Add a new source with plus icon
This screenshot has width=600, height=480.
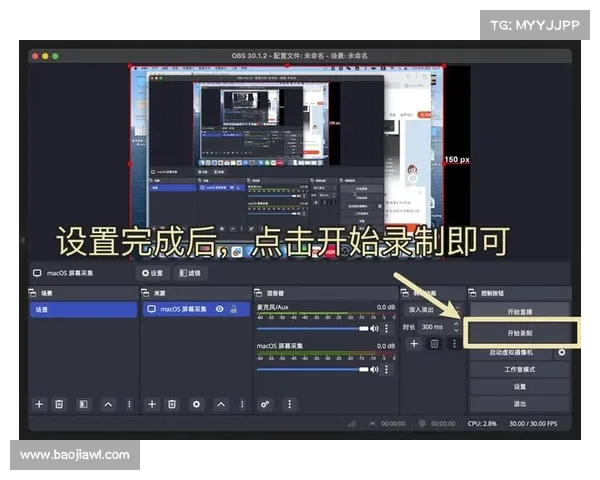click(152, 404)
